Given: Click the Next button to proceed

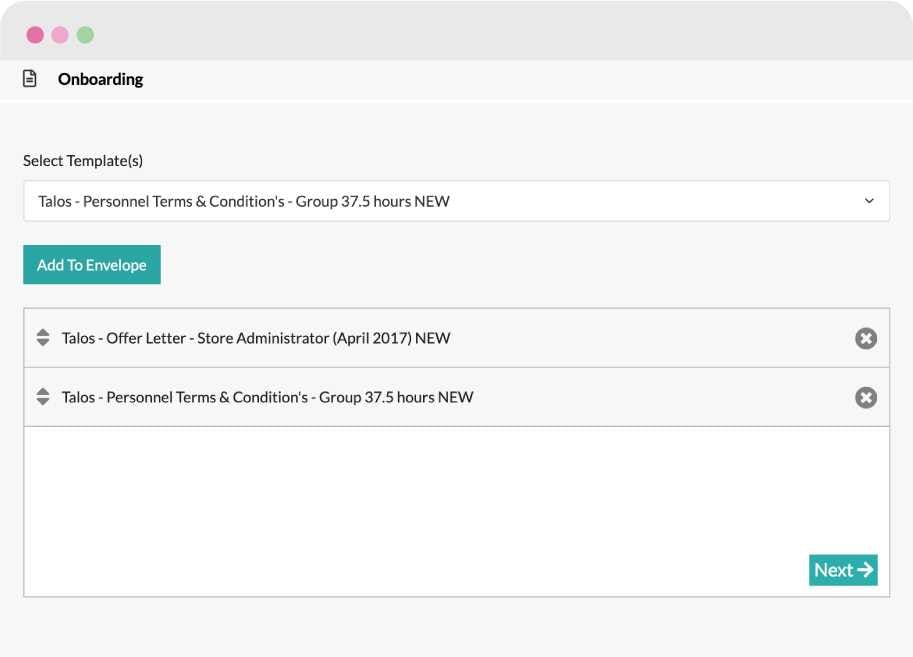Looking at the screenshot, I should point(843,570).
